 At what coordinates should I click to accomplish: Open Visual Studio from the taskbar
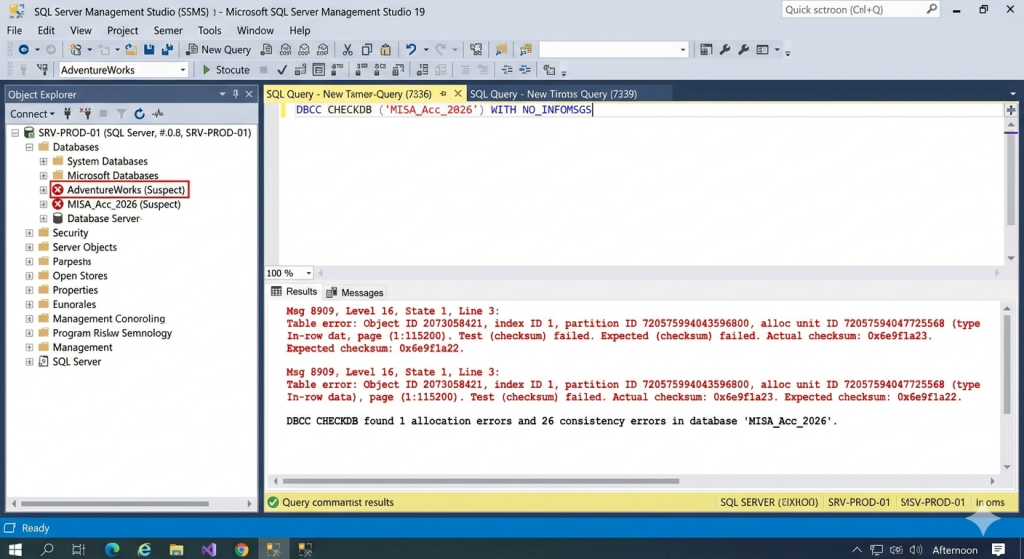point(209,549)
